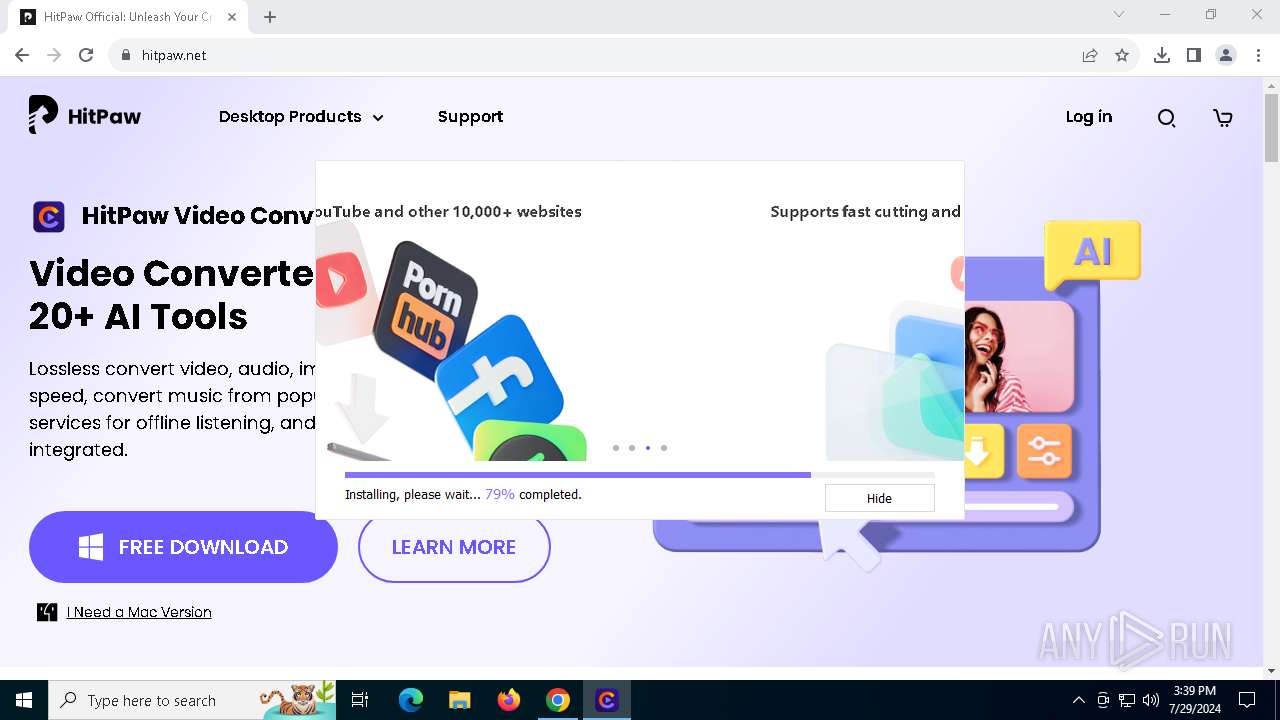Click the 79% progress text
Image resolution: width=1280 pixels, height=720 pixels.
tap(500, 494)
